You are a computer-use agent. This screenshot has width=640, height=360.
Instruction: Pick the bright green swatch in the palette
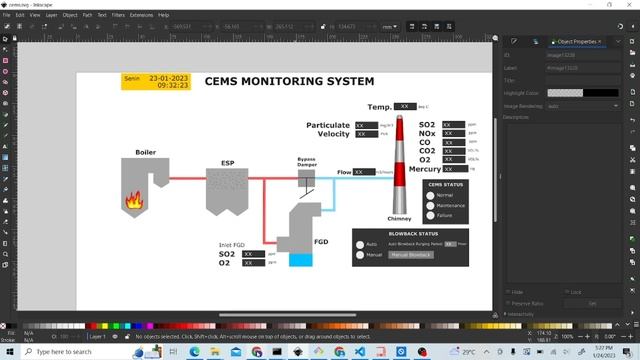point(116,326)
